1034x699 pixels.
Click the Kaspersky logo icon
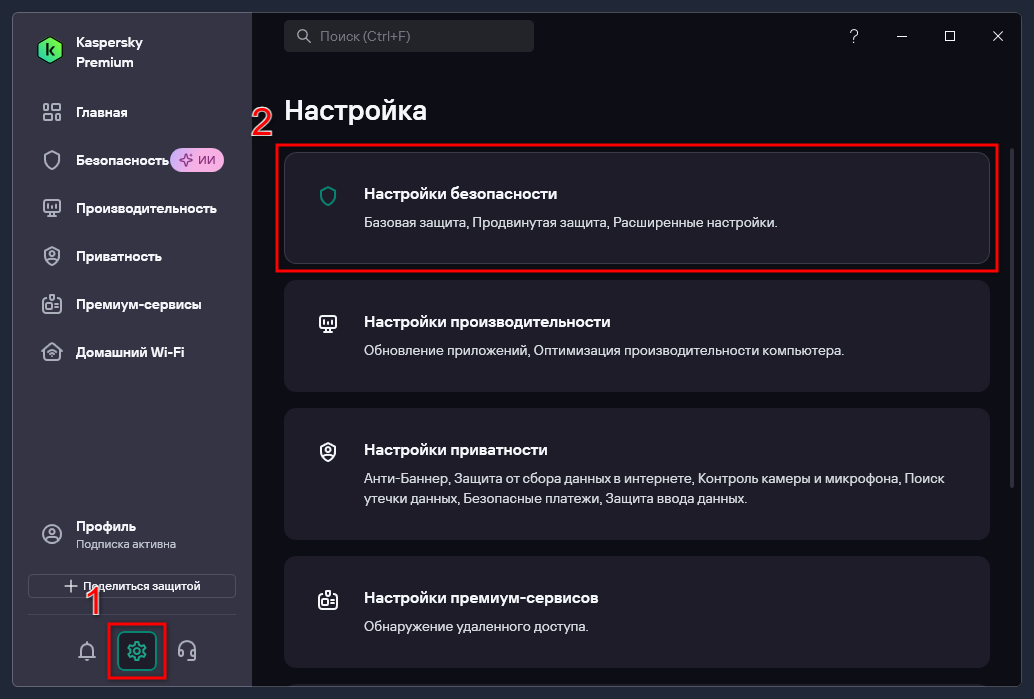(x=49, y=51)
